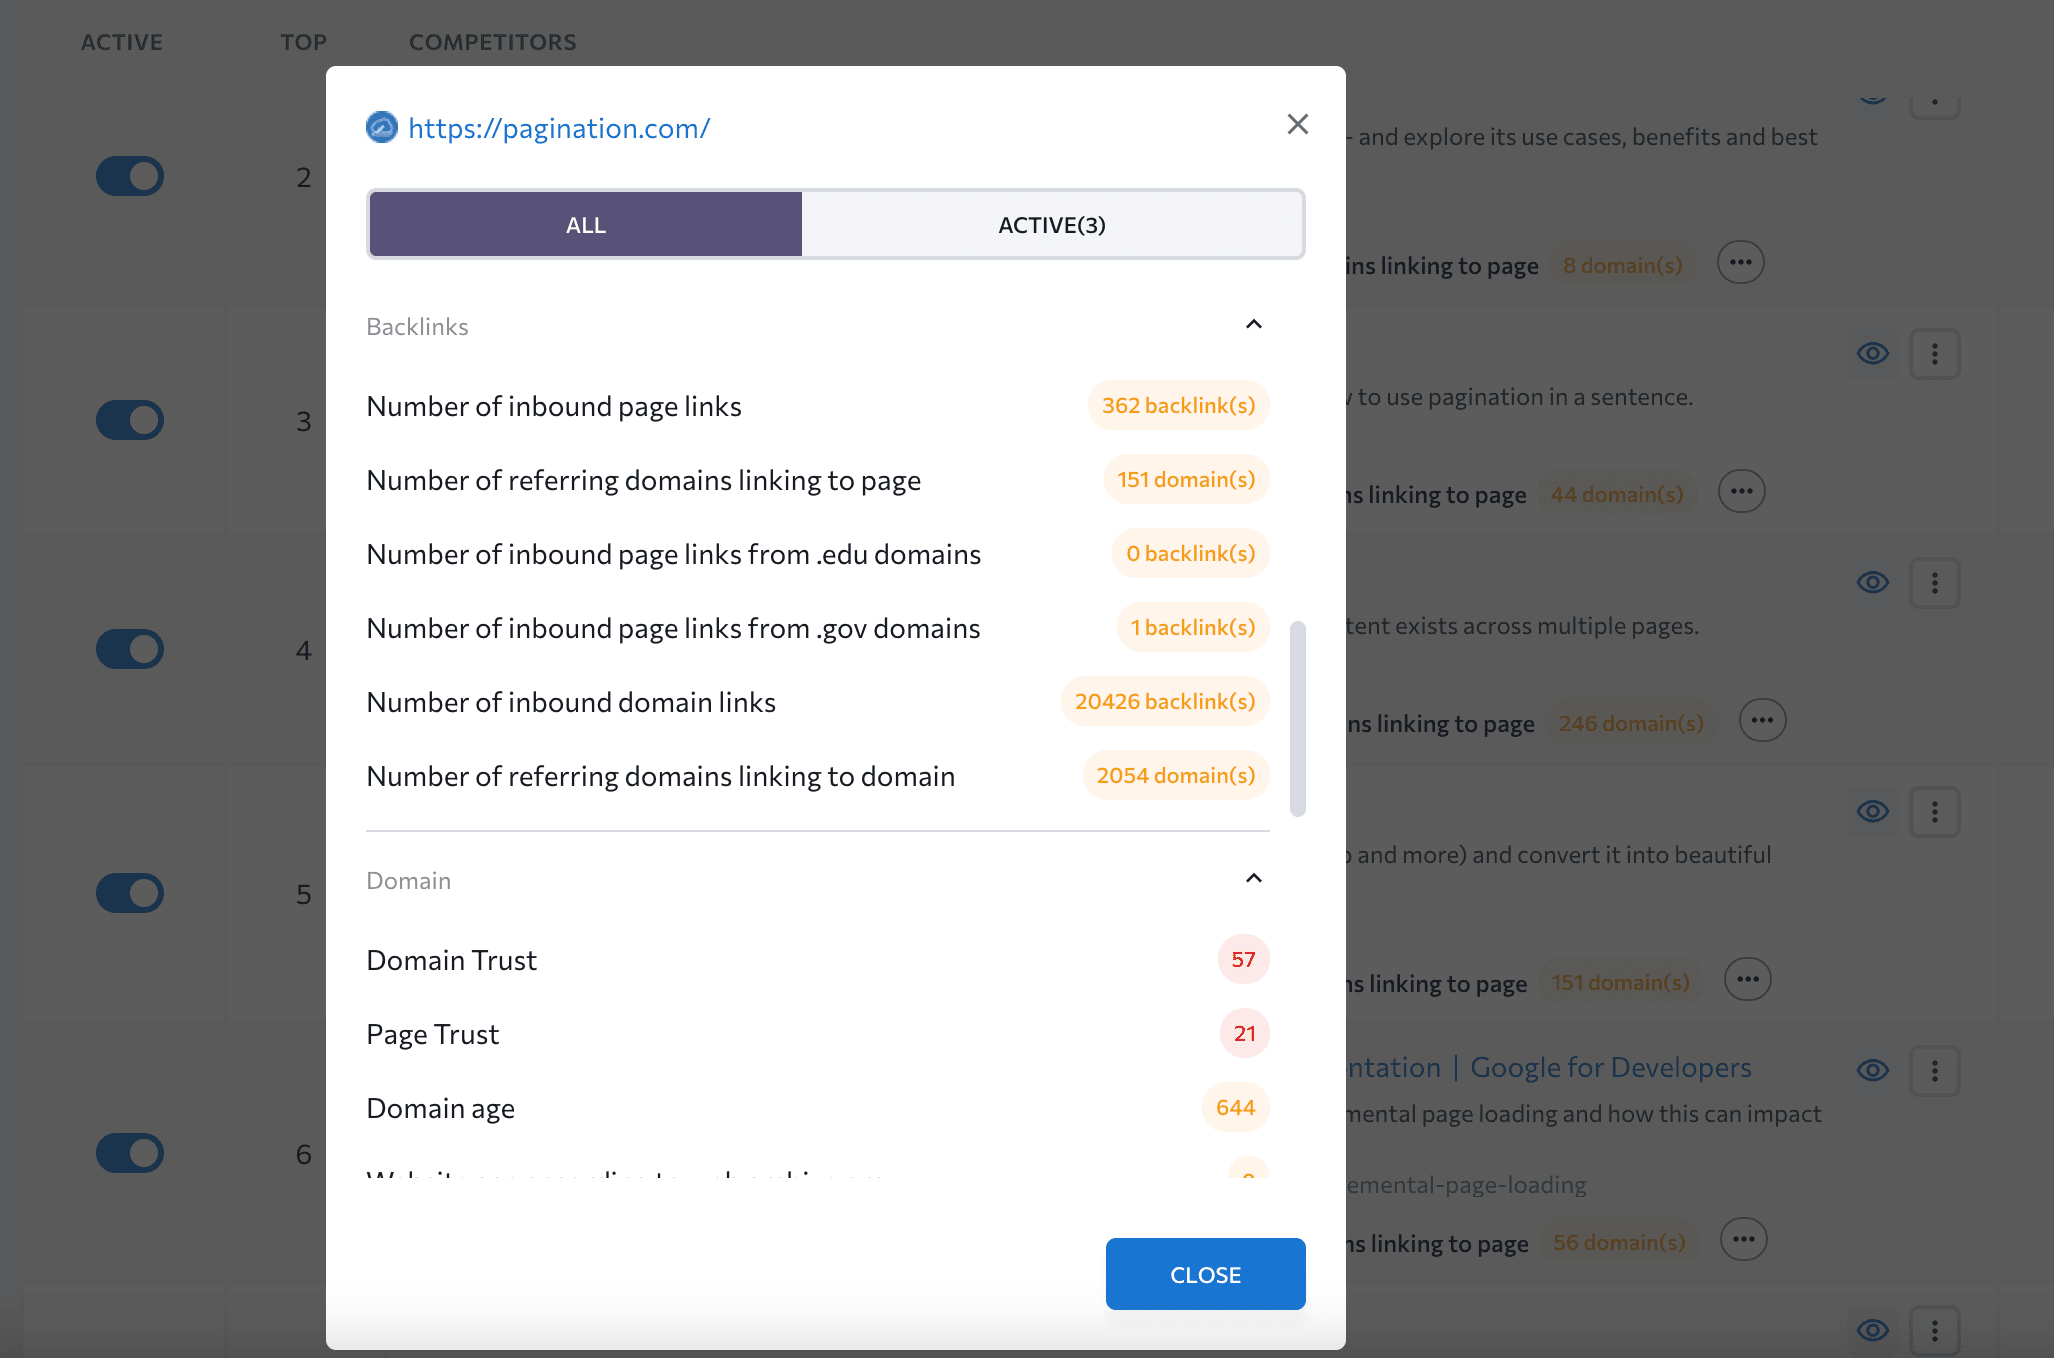Viewport: 2054px width, 1358px height.
Task: Open three-dot menu next to 56 domain(s)
Action: coord(1743,1240)
